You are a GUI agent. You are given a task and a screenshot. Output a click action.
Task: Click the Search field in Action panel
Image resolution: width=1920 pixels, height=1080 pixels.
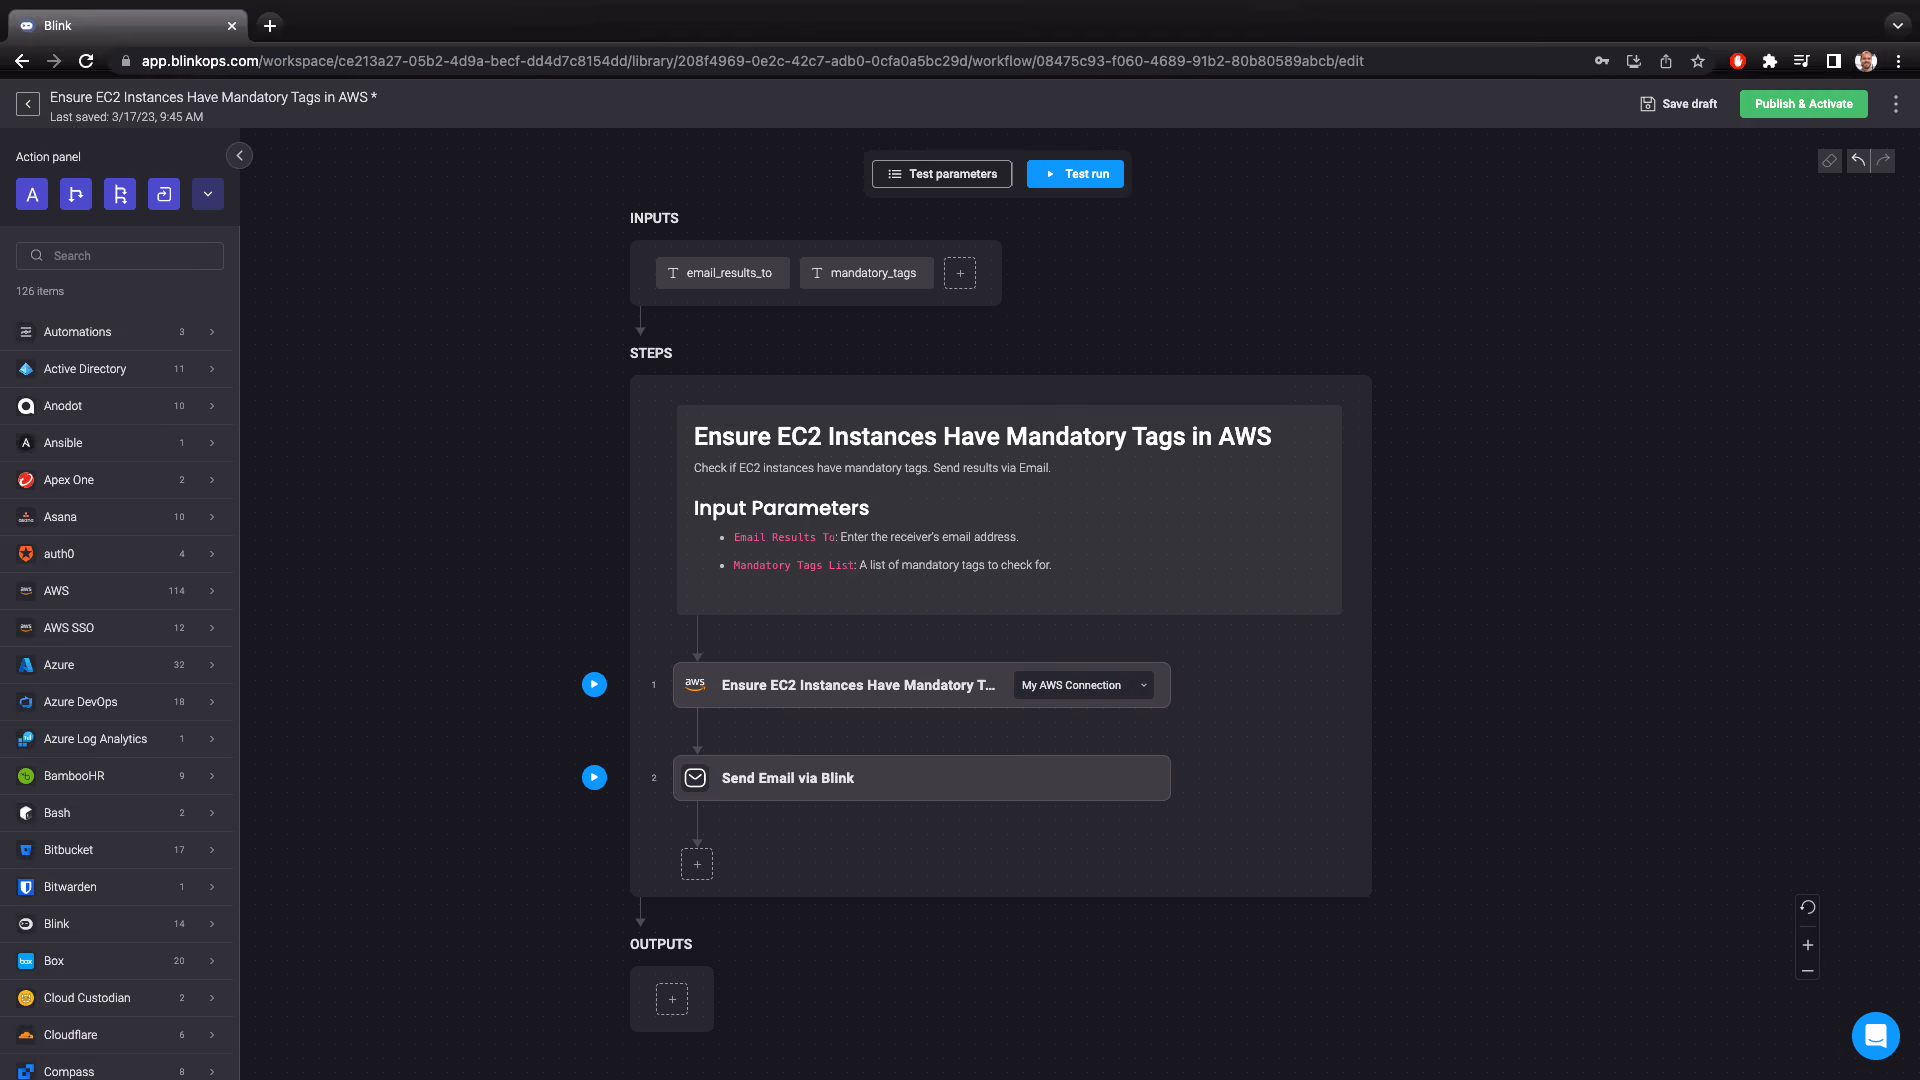(x=120, y=256)
